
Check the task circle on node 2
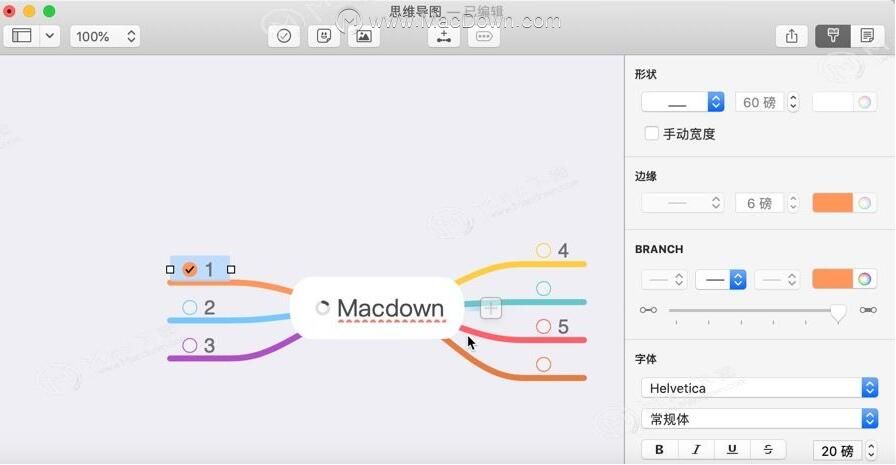click(x=190, y=307)
